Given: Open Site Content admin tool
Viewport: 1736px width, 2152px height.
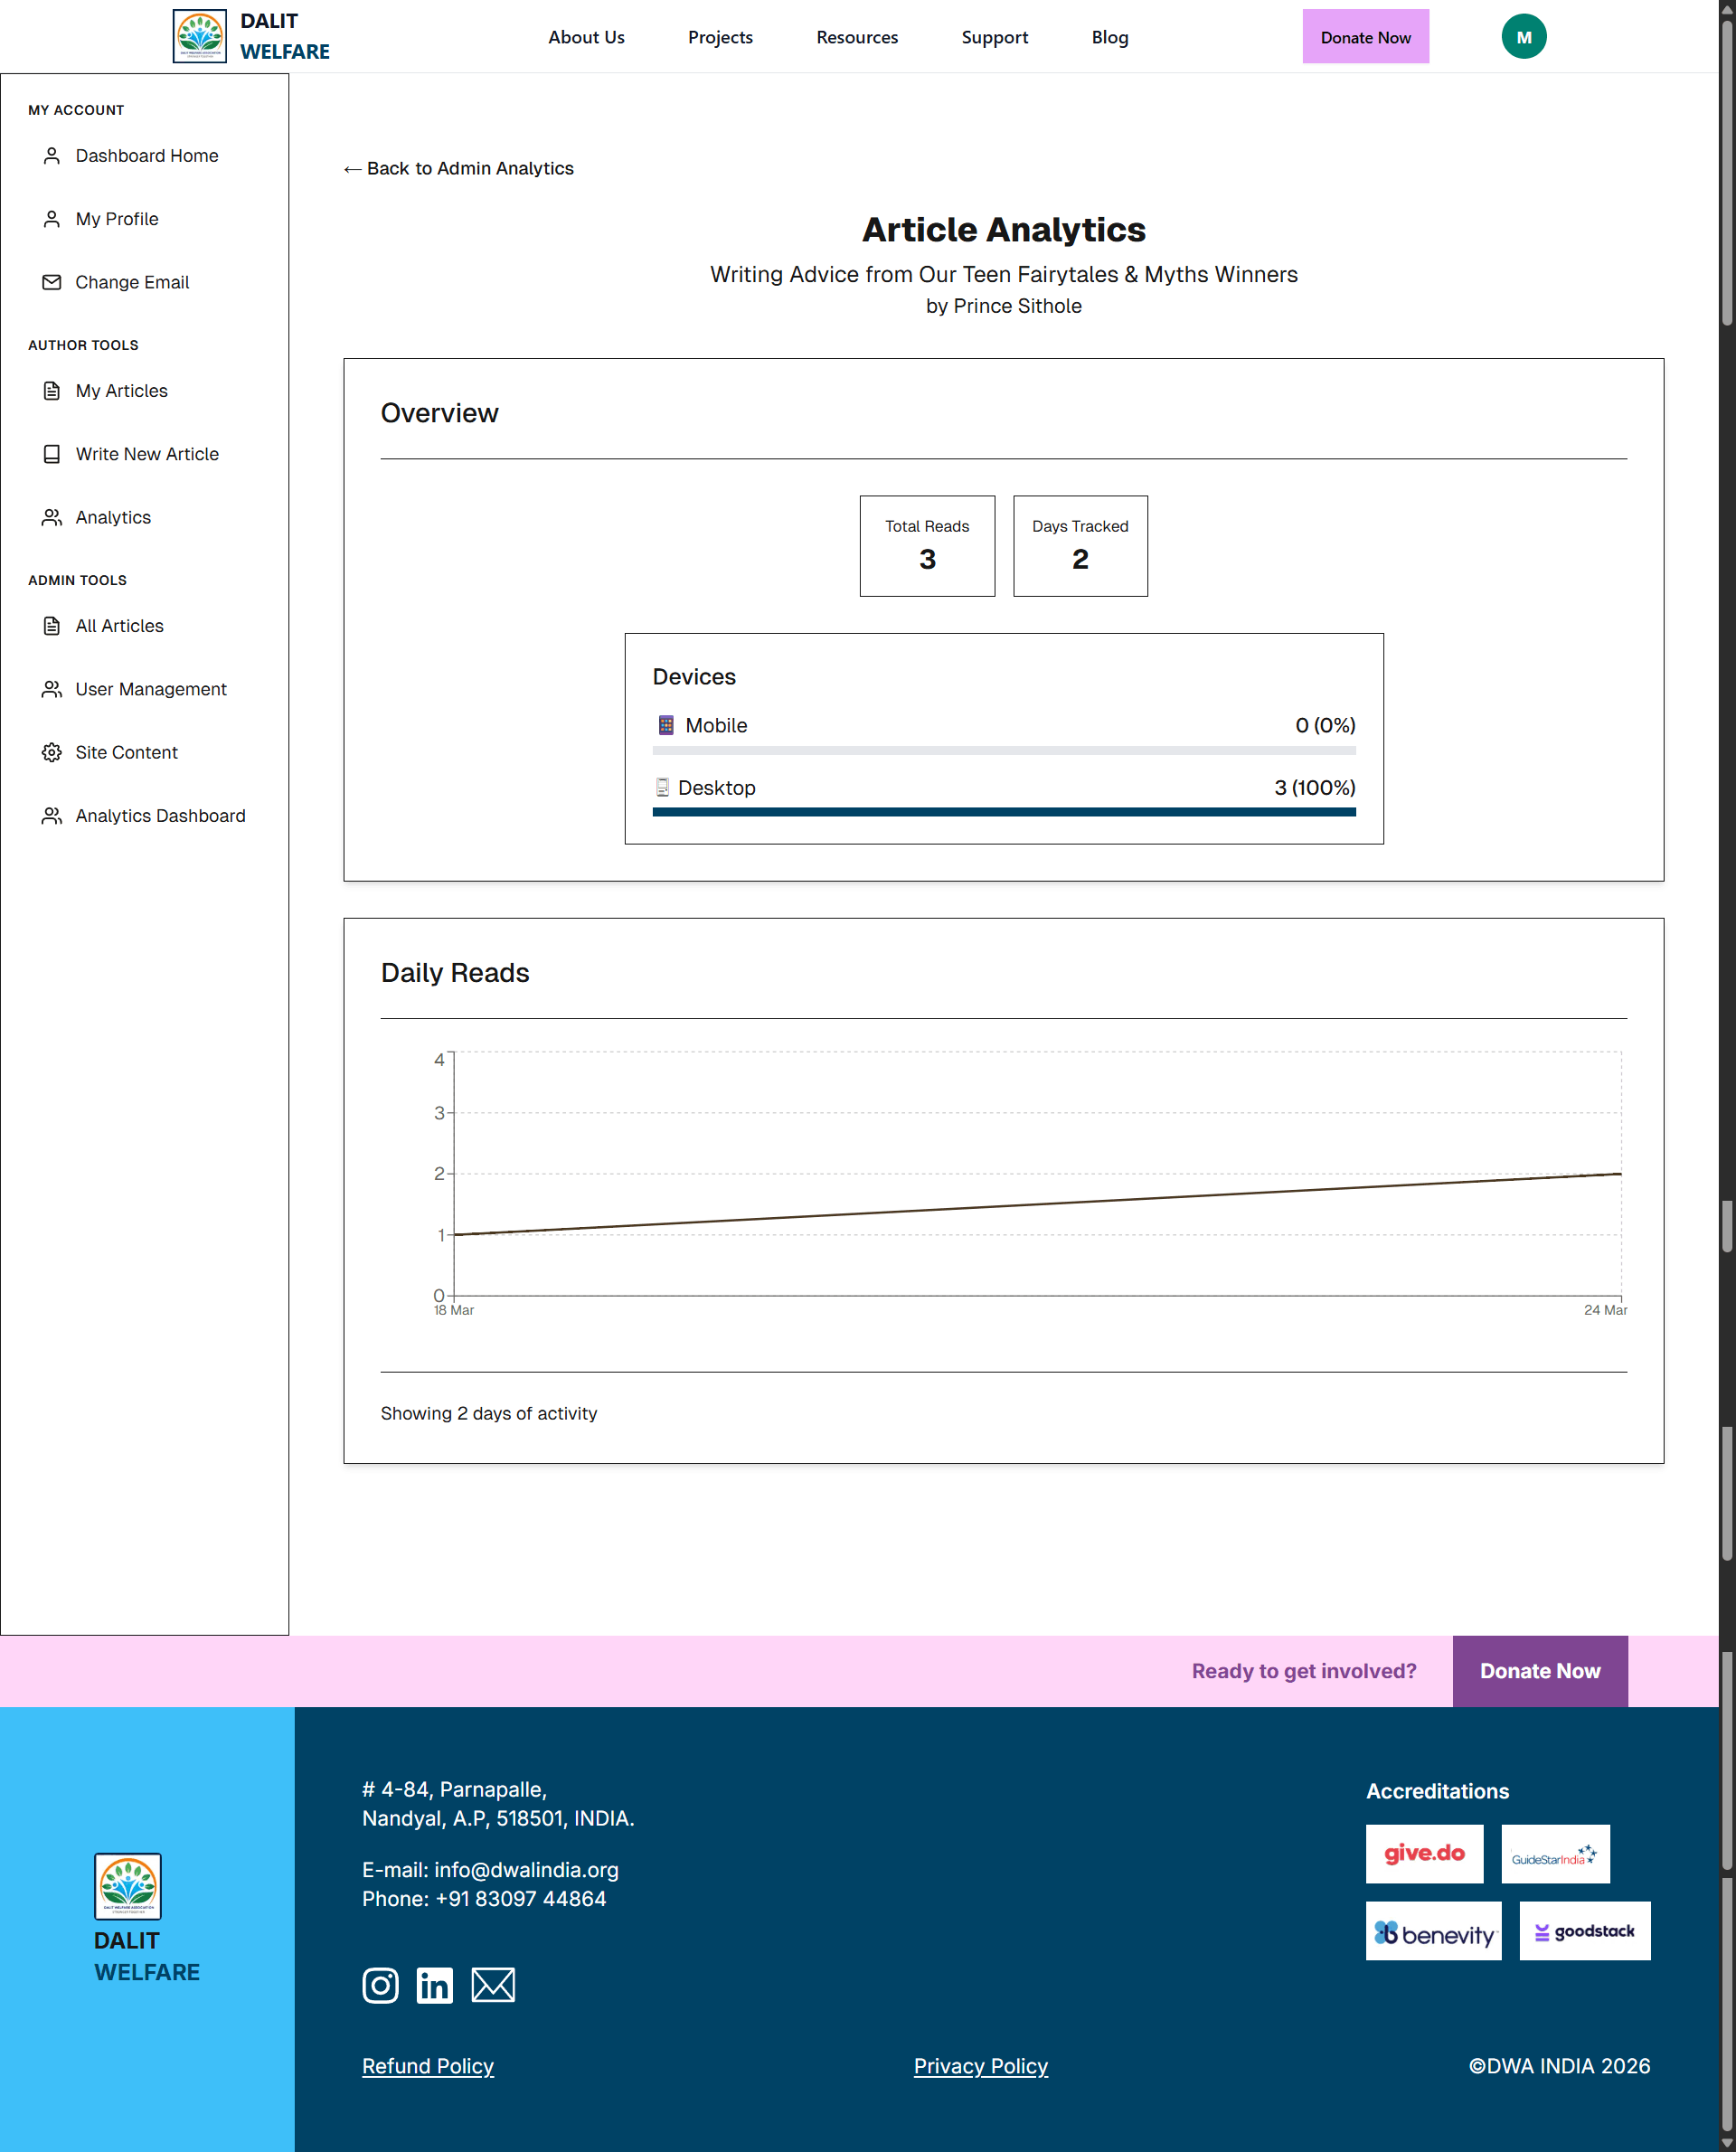Looking at the screenshot, I should (x=126, y=752).
